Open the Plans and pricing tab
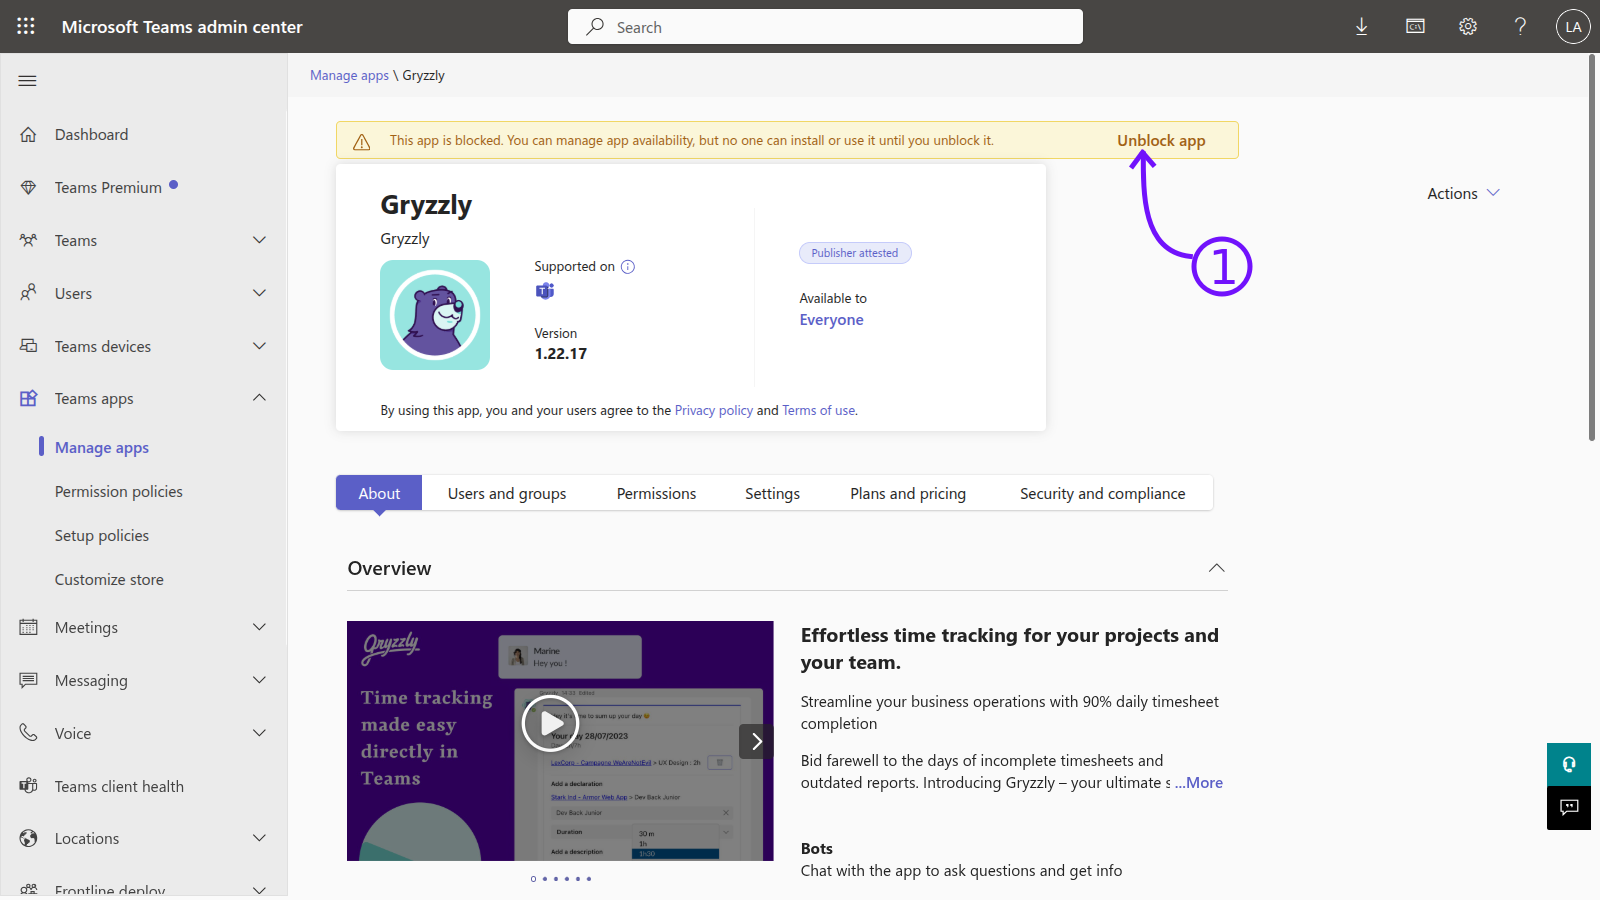Image resolution: width=1600 pixels, height=900 pixels. tap(908, 493)
